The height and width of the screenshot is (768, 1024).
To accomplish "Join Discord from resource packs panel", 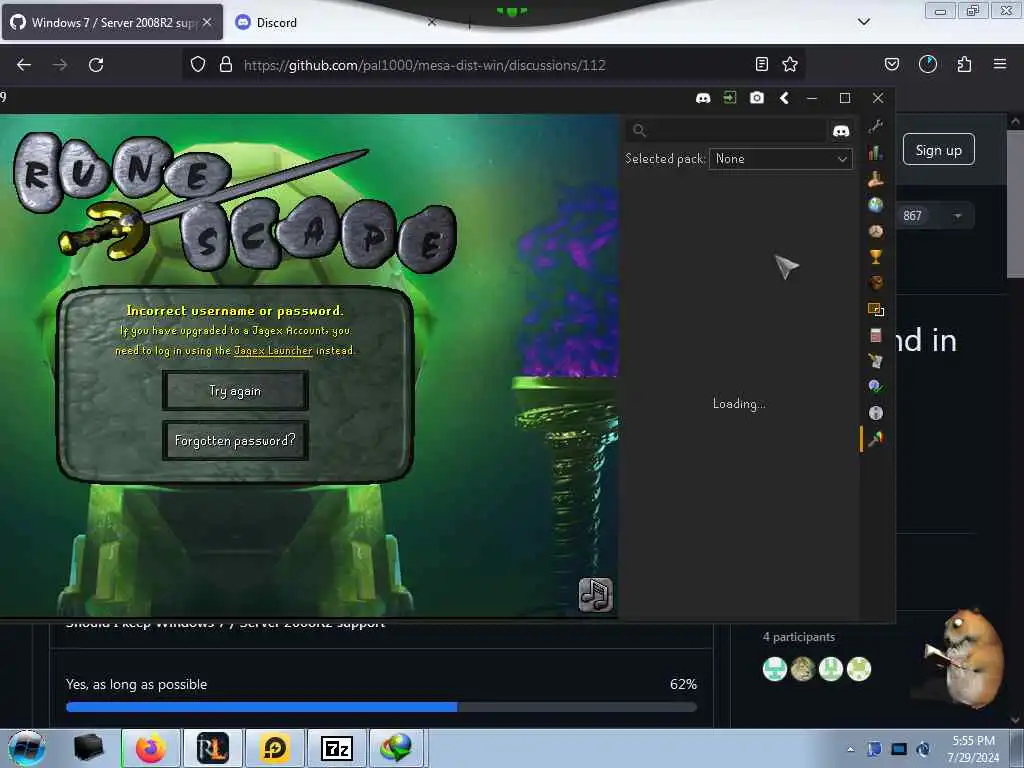I will pyautogui.click(x=841, y=131).
